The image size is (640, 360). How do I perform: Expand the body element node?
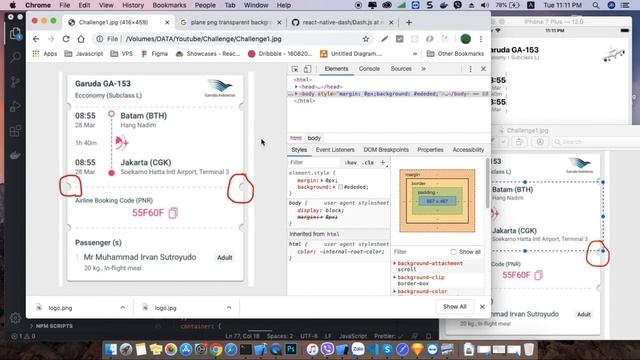click(x=296, y=93)
